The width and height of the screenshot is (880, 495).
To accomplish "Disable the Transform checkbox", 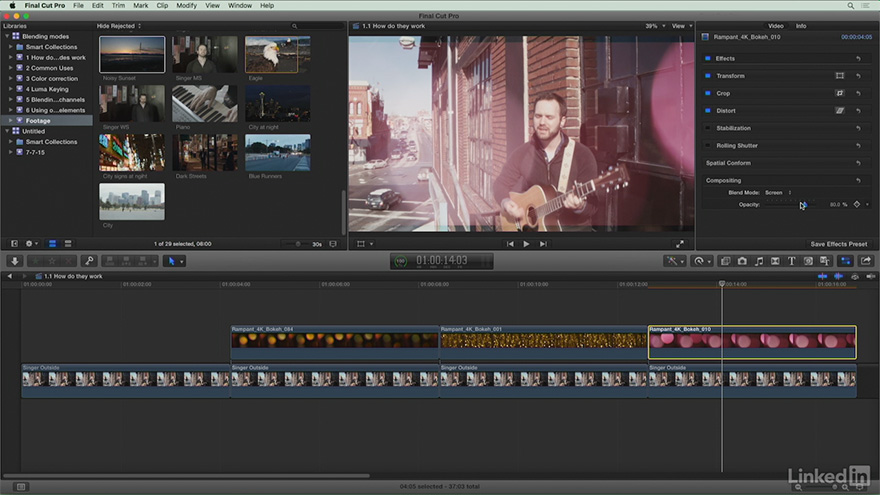I will [708, 76].
